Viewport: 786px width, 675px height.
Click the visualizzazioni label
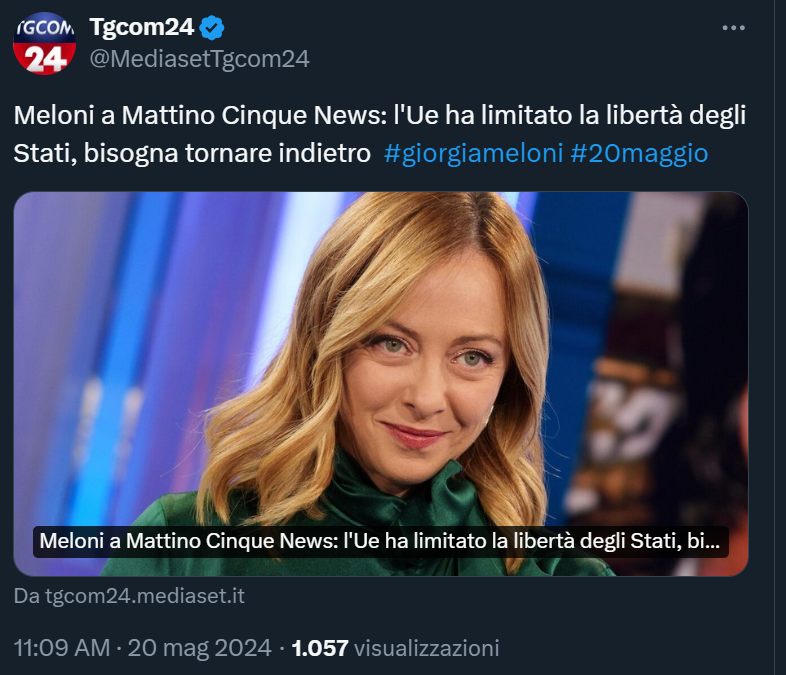(427, 648)
